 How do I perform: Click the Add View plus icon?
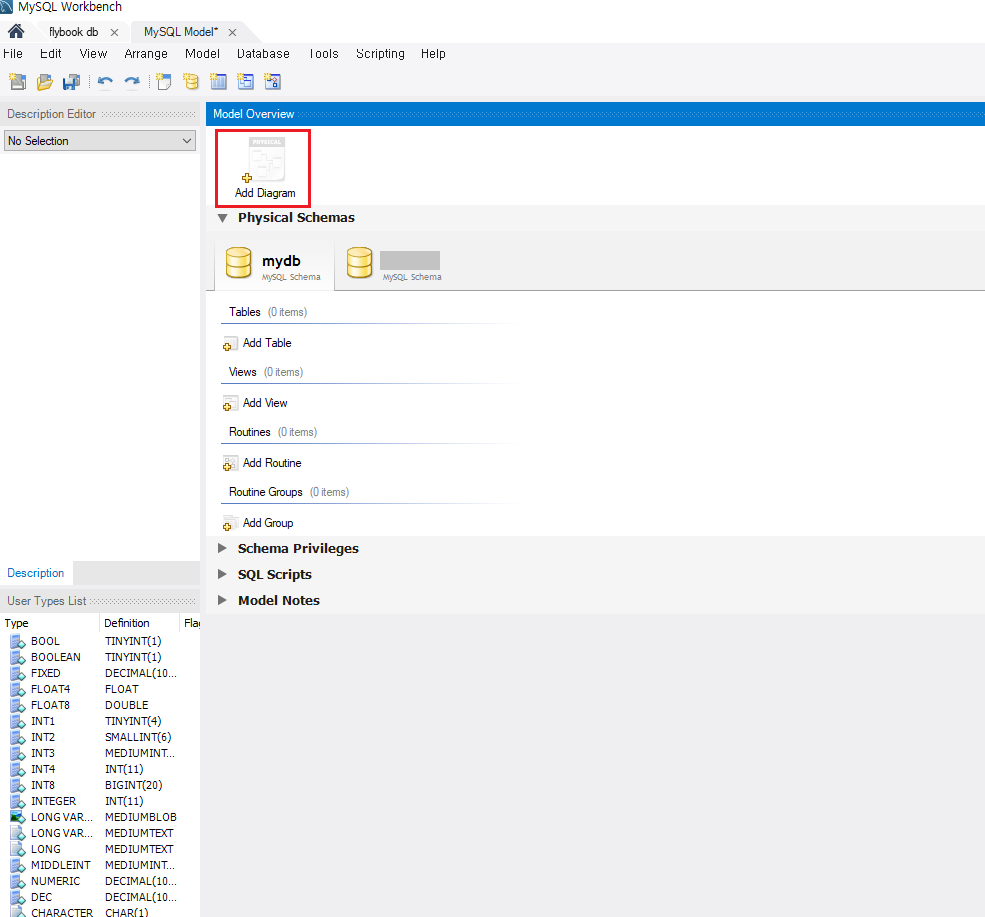(x=229, y=403)
